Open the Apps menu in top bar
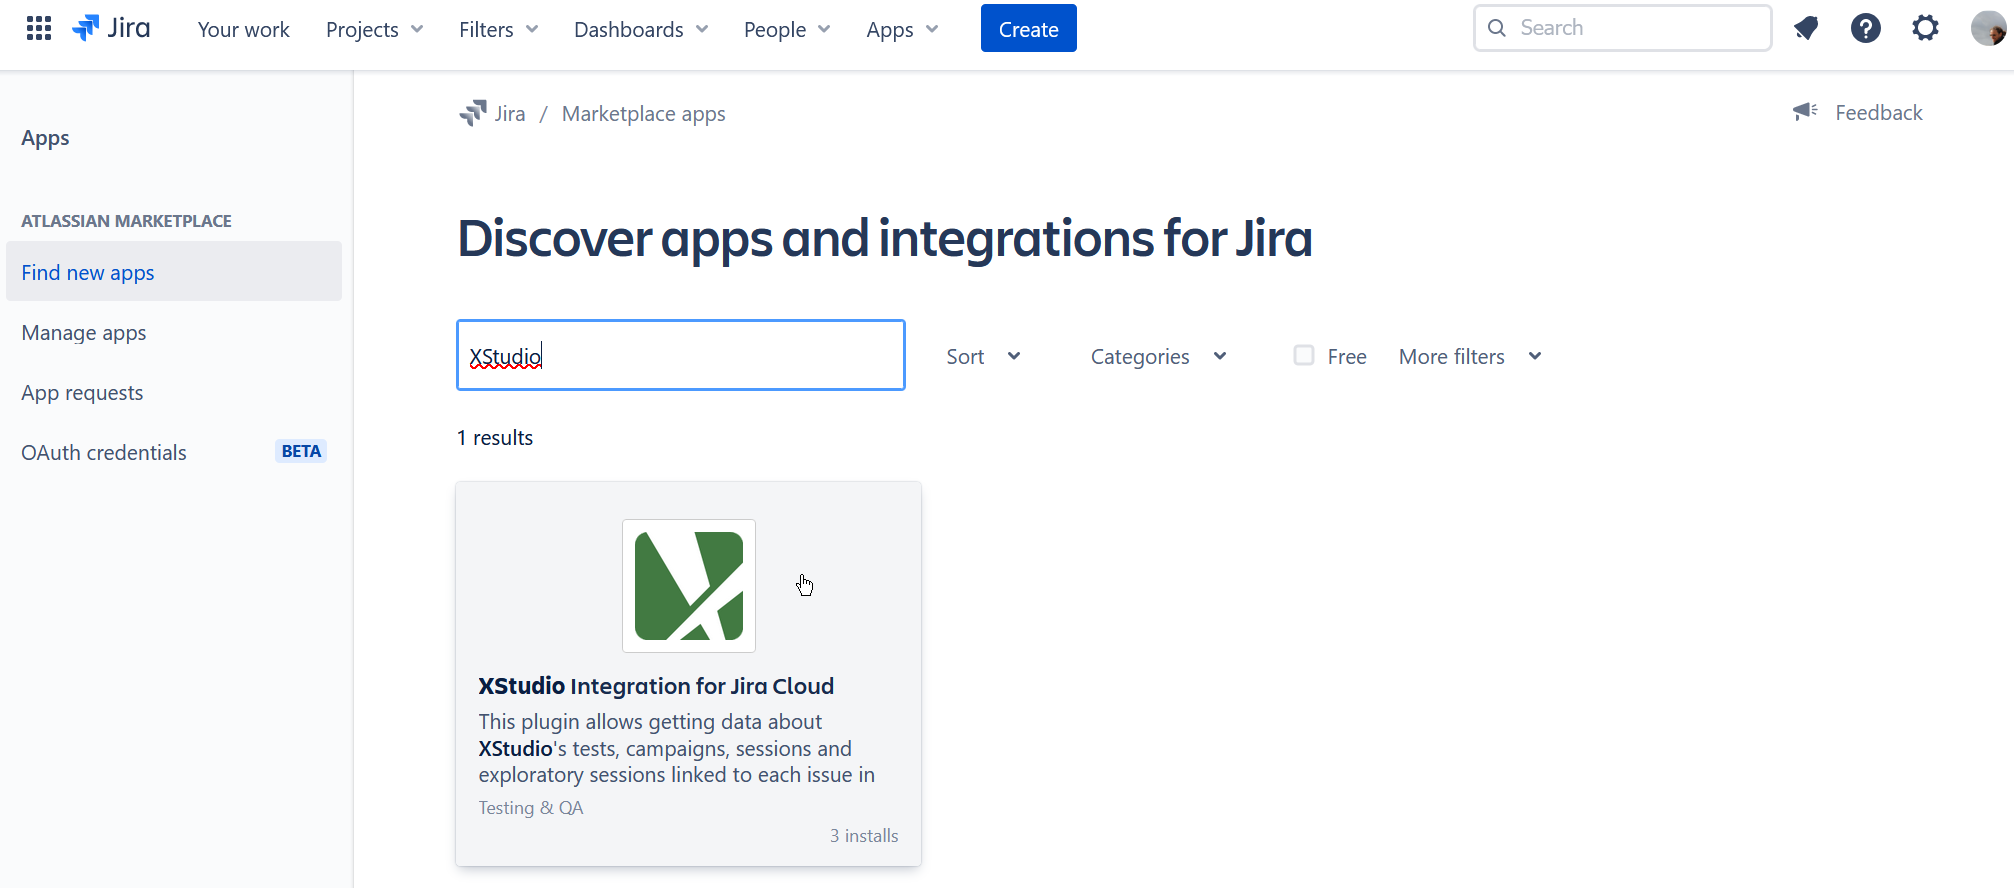Screen dimensions: 2014x888 (x=902, y=29)
